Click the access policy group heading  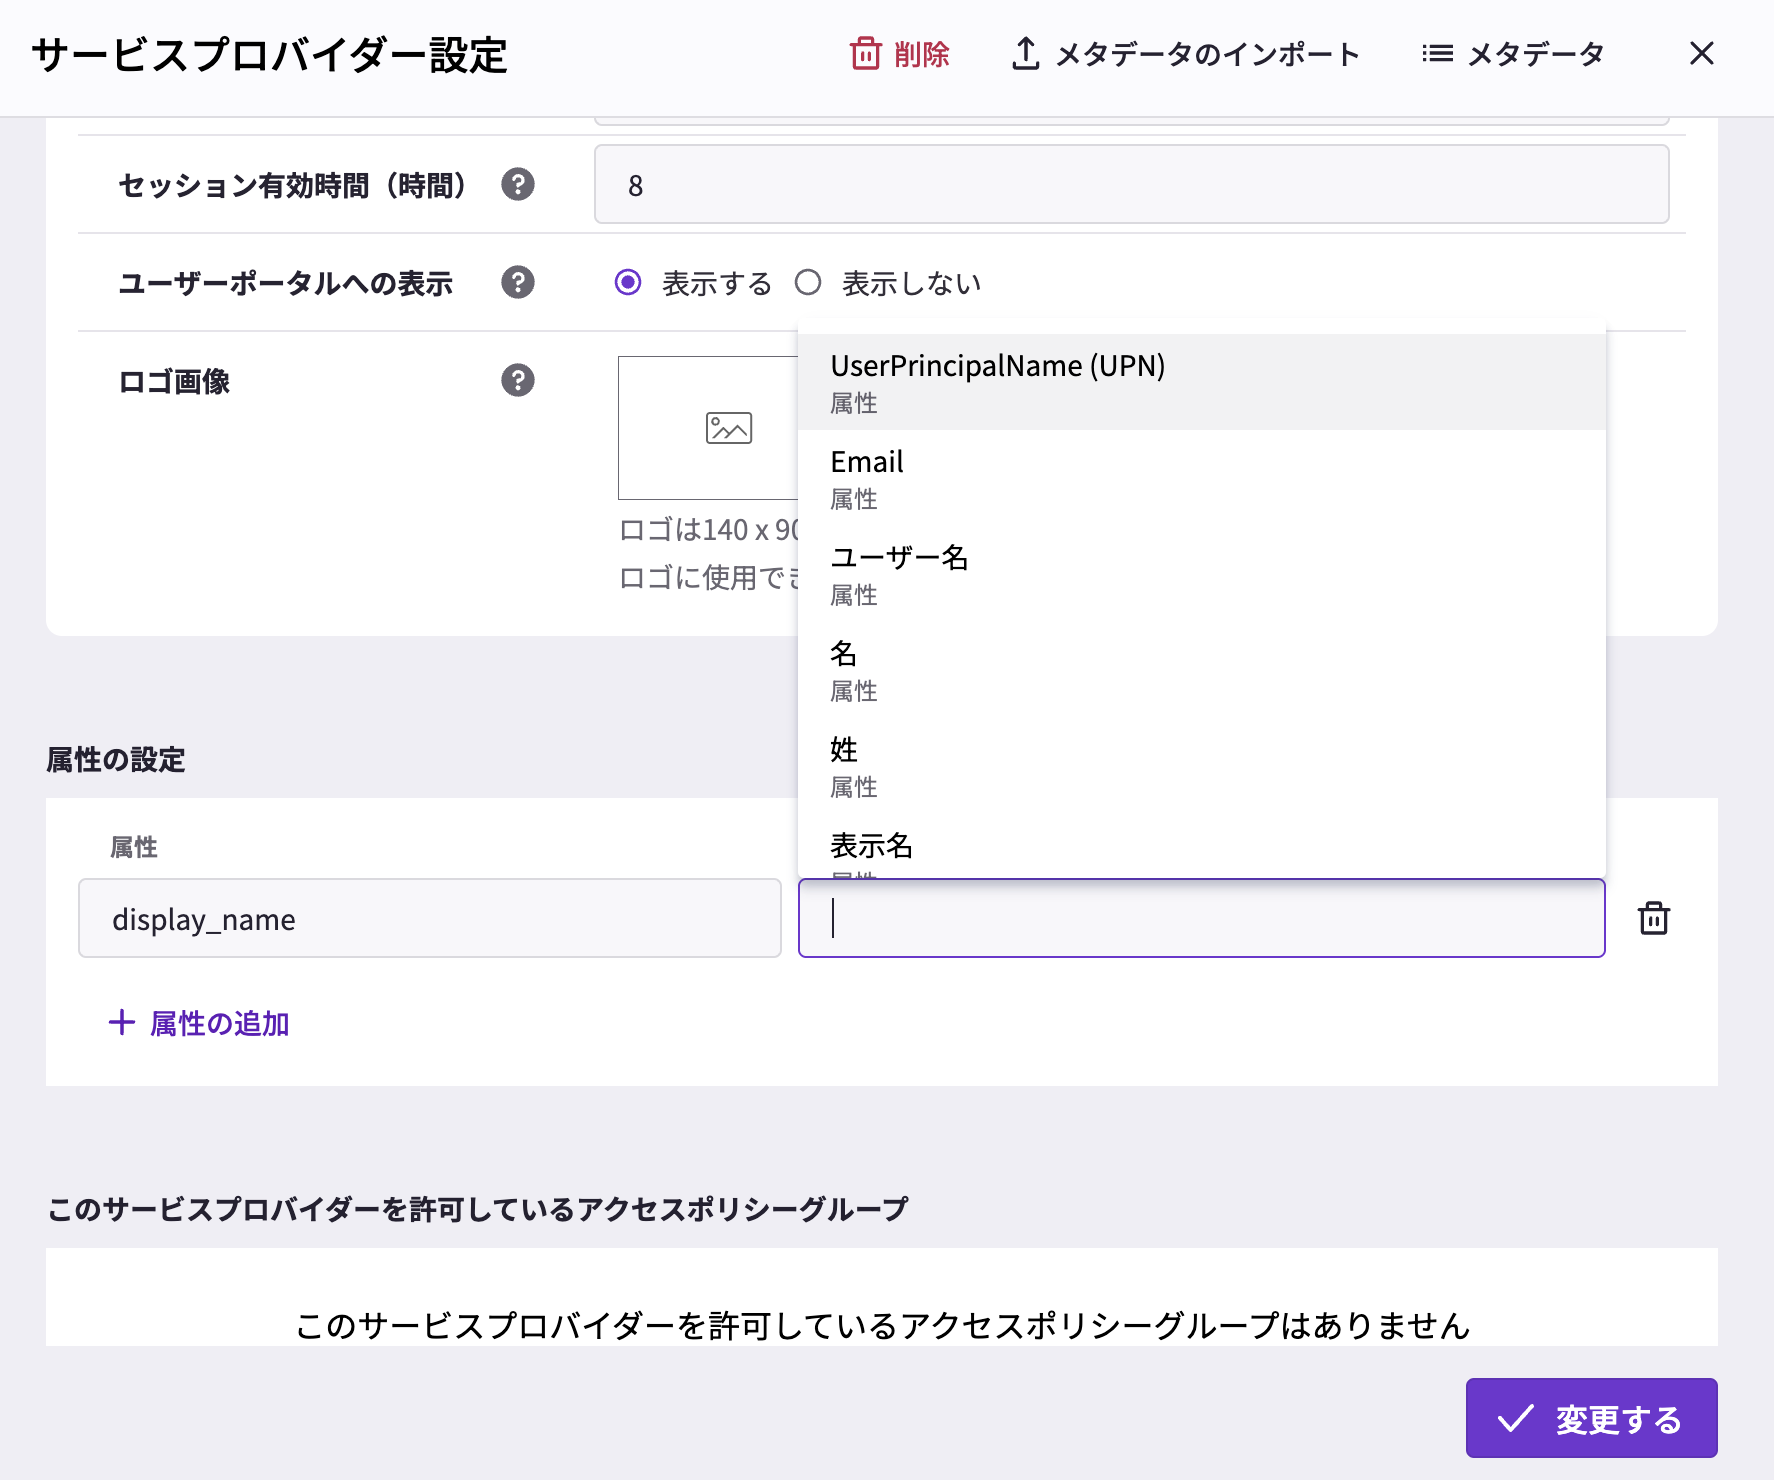coord(478,1209)
